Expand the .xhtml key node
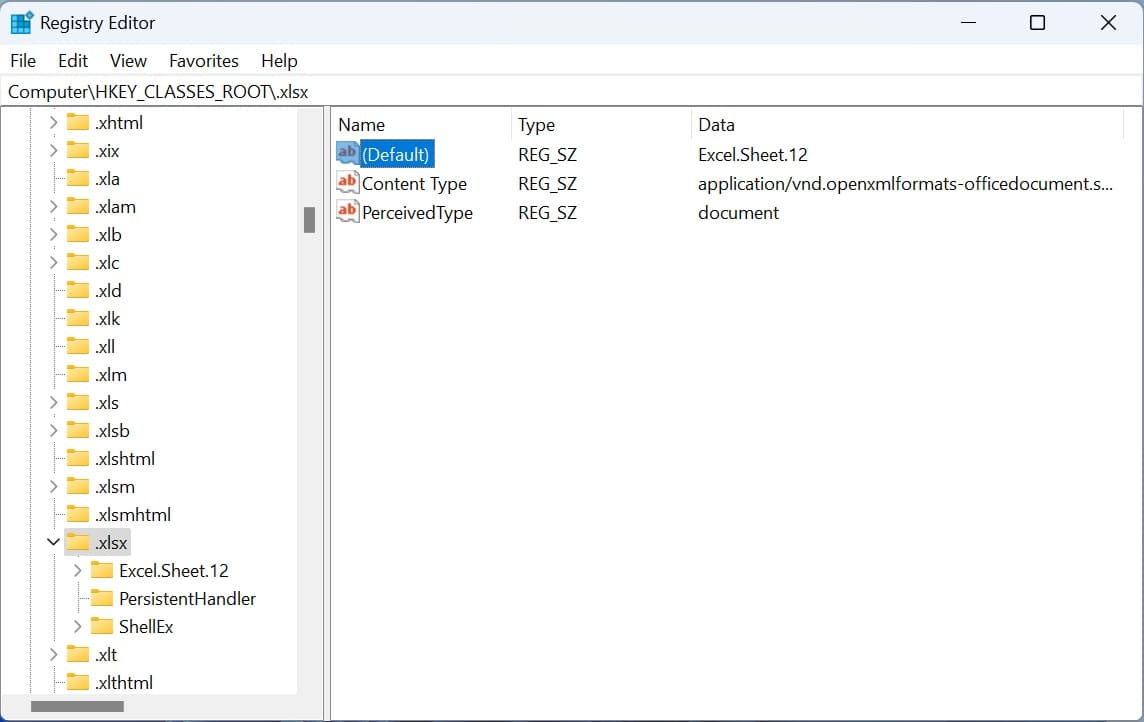Image resolution: width=1144 pixels, height=722 pixels. [x=54, y=123]
